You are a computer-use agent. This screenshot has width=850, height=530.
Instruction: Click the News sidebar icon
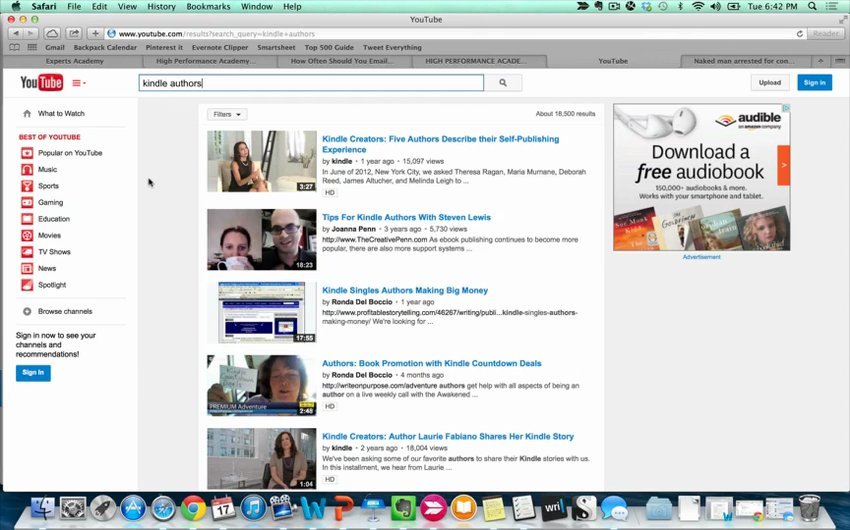(27, 268)
